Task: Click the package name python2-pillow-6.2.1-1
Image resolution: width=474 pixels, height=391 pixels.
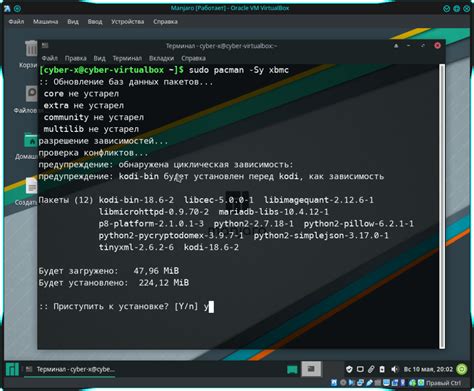Action: click(359, 224)
